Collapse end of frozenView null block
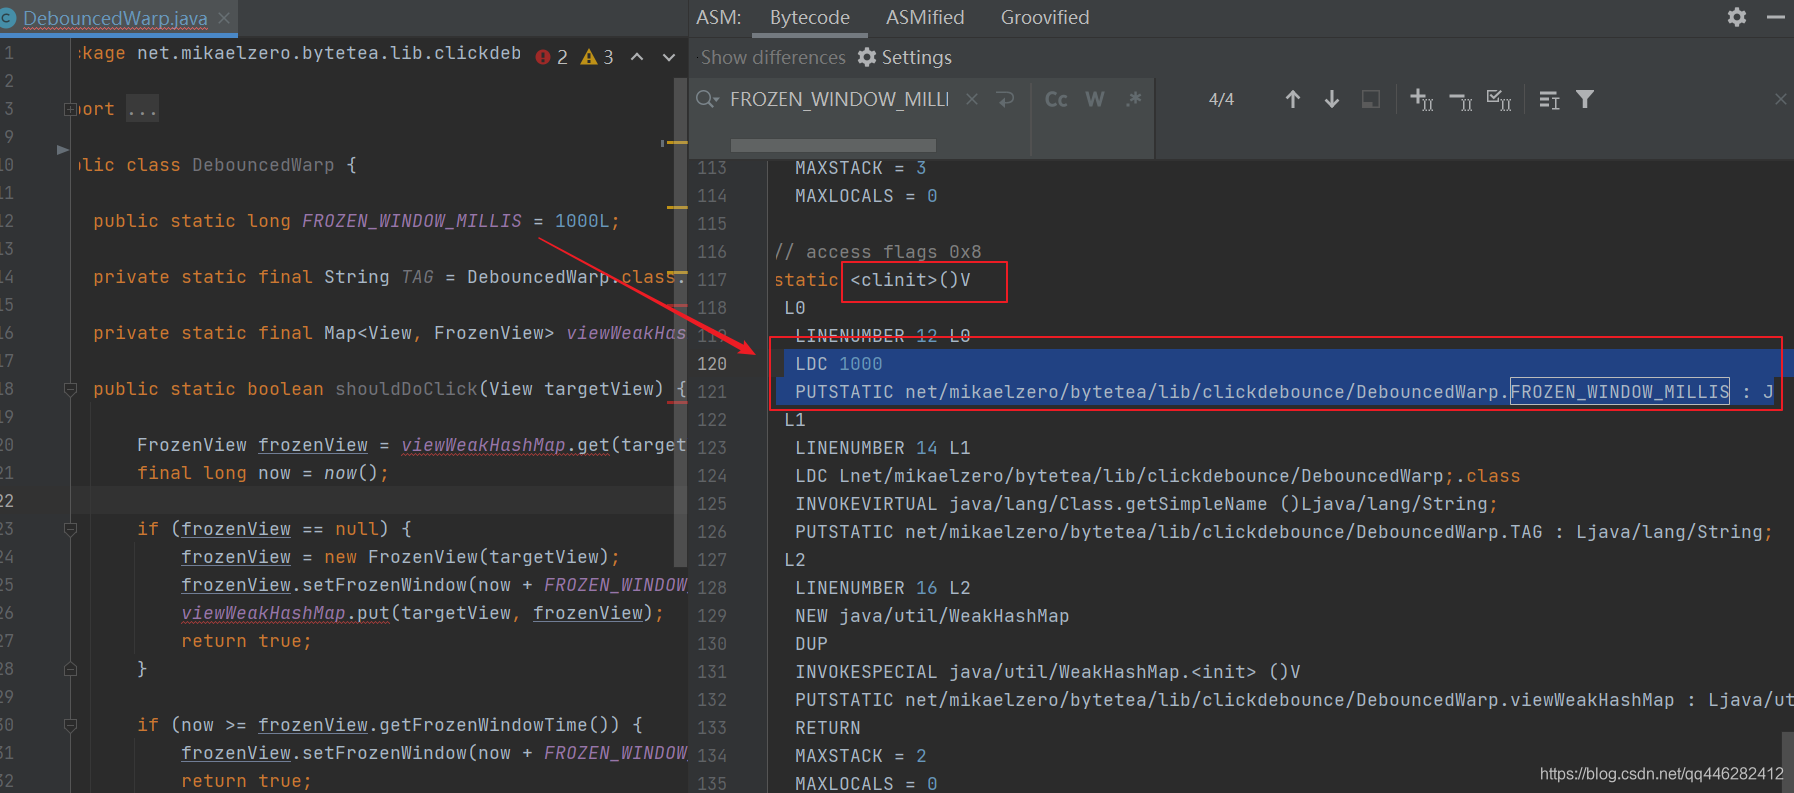The image size is (1794, 793). point(70,669)
